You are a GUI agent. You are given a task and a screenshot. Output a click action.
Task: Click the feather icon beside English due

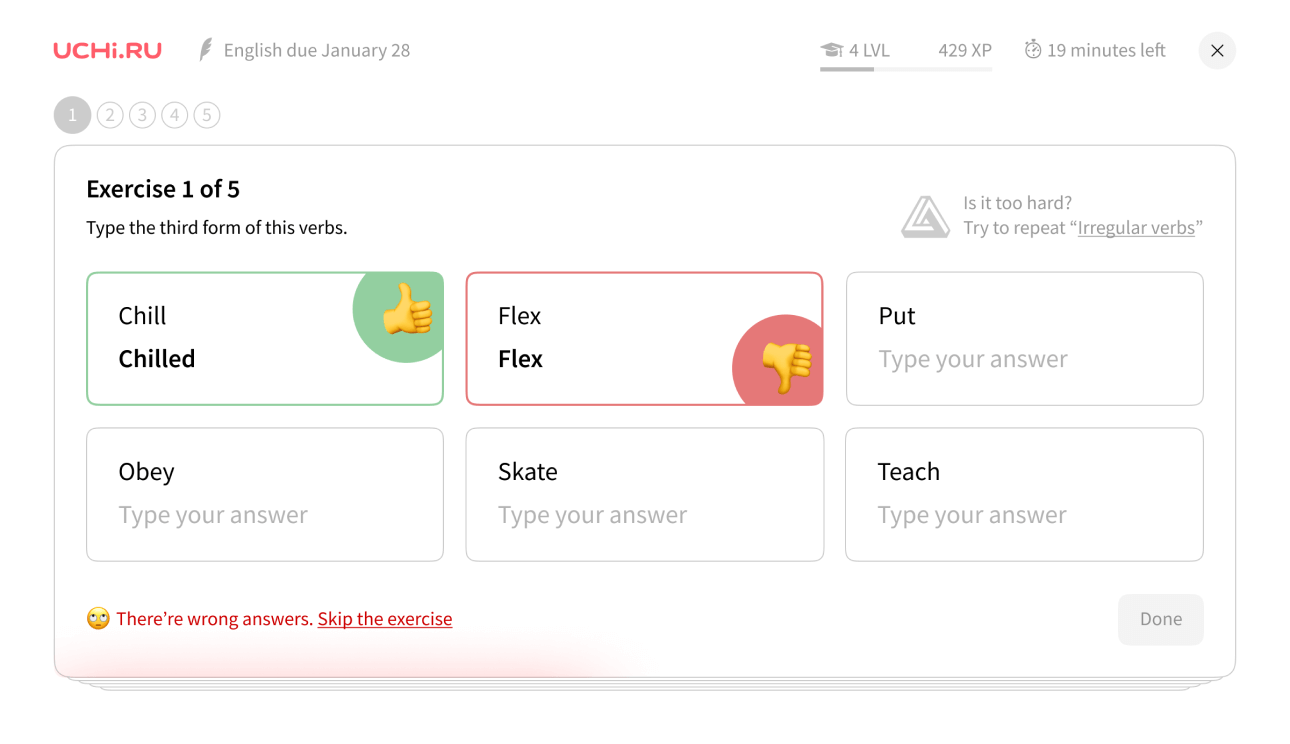click(206, 50)
